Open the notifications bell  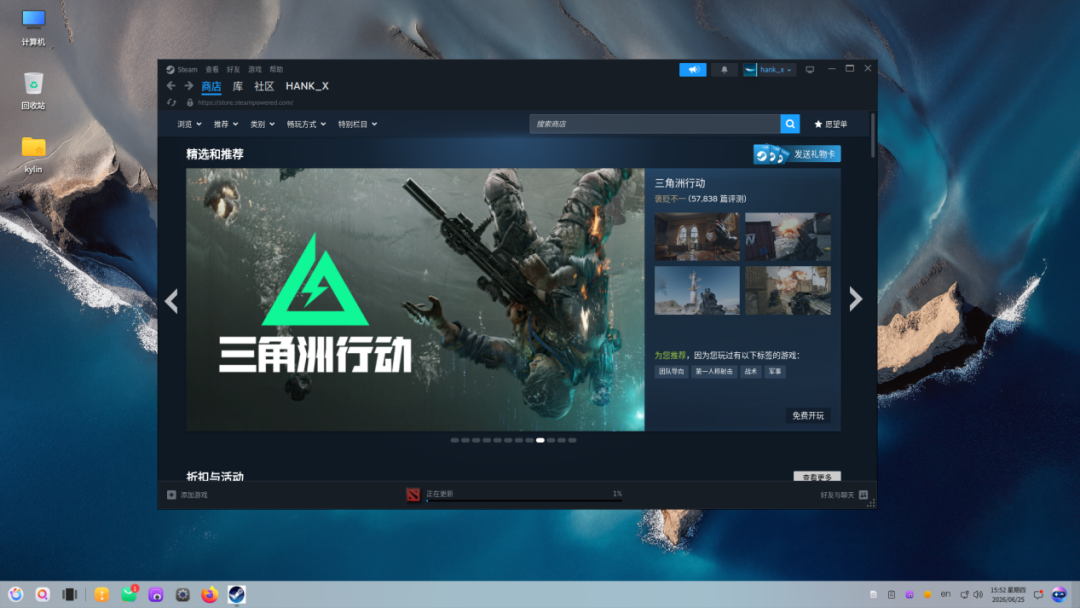tap(724, 70)
